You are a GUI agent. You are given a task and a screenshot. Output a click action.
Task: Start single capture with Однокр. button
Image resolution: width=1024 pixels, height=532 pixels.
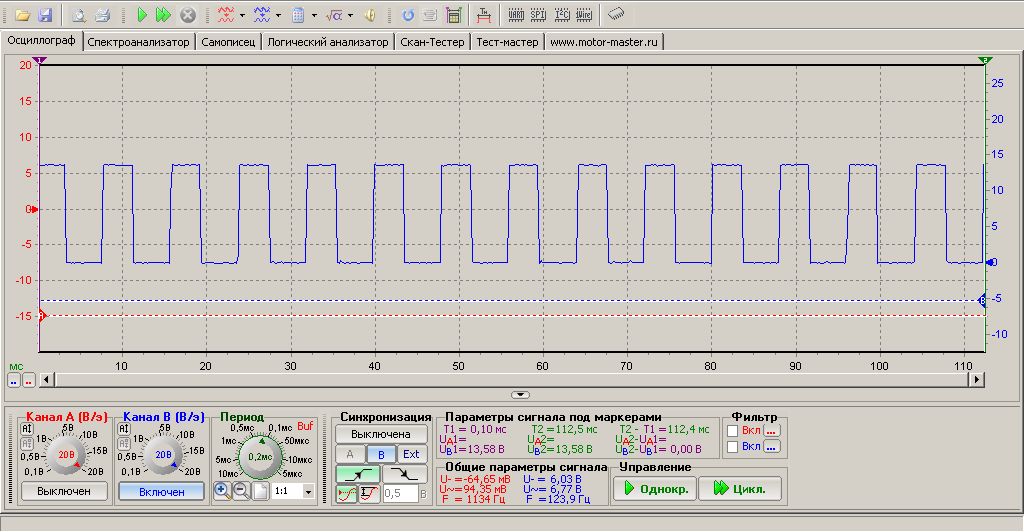point(654,488)
